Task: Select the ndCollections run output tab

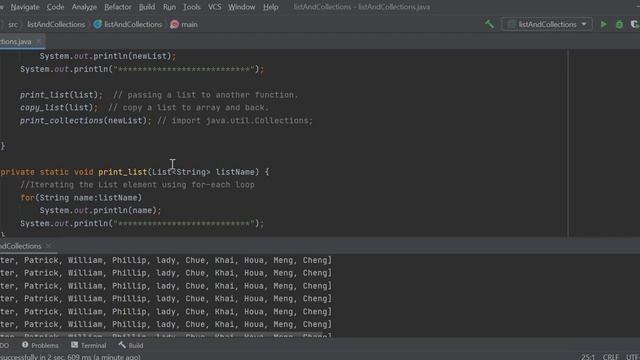Action: point(20,246)
